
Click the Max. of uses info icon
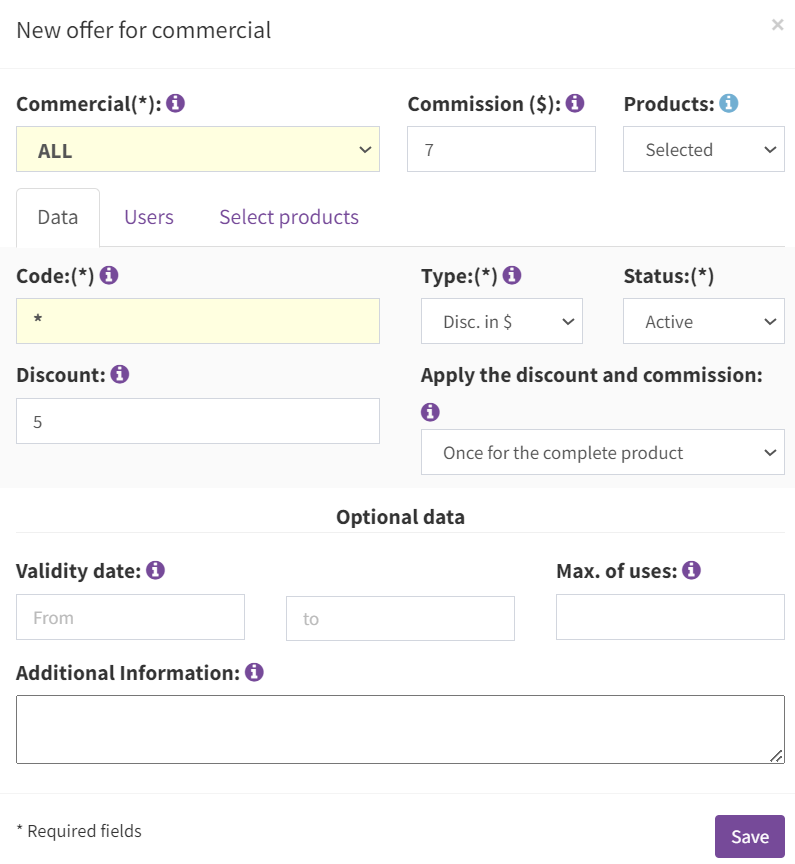(691, 570)
